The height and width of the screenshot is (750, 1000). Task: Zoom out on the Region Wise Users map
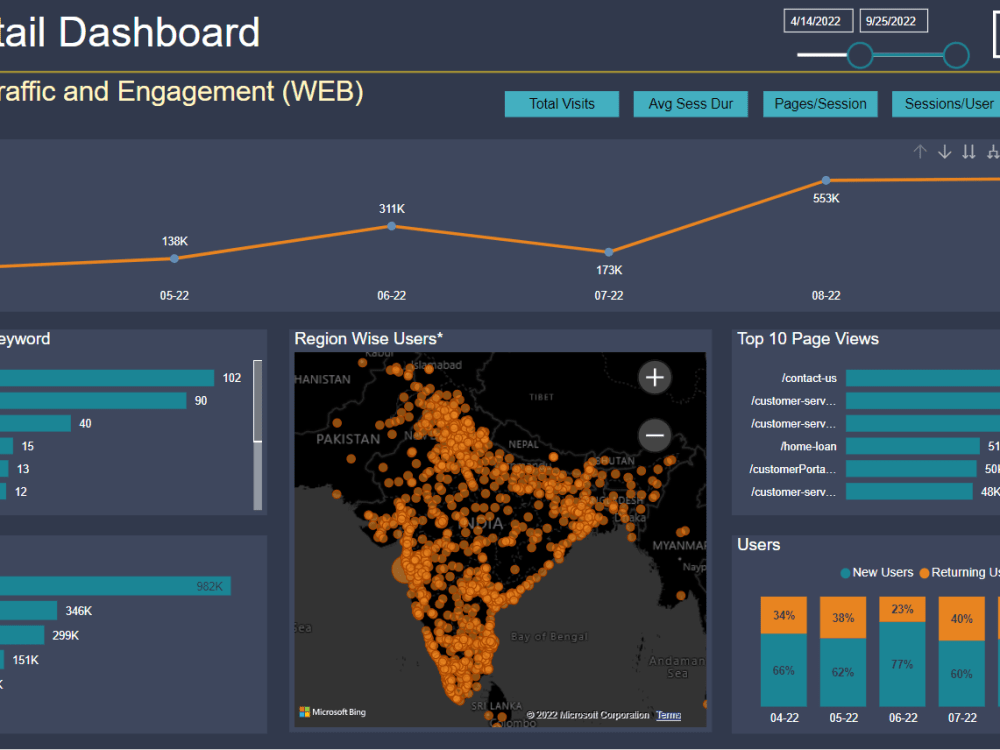[x=654, y=435]
